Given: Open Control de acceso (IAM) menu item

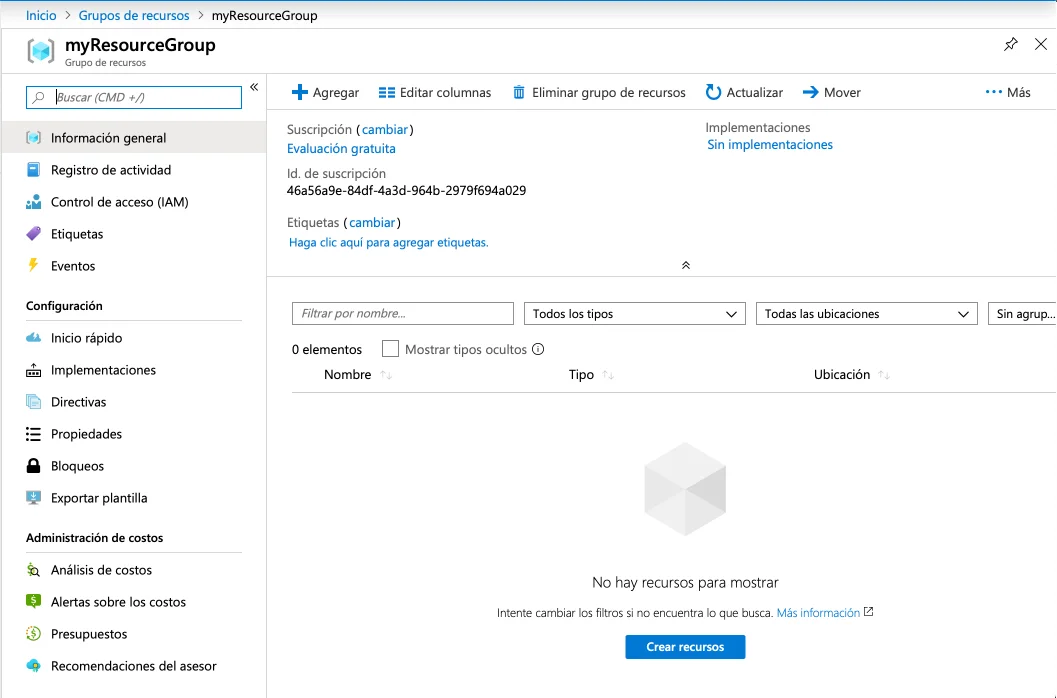Looking at the screenshot, I should 119,202.
